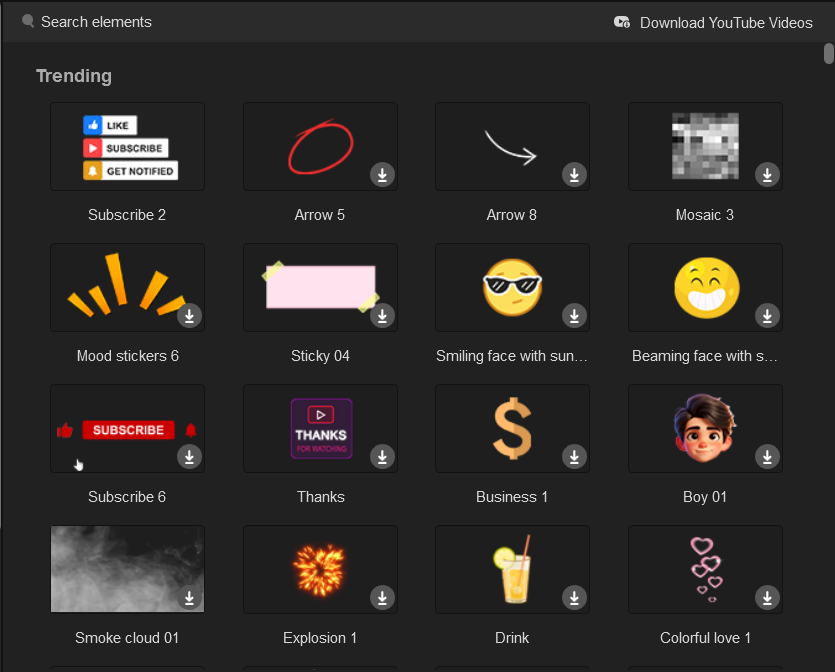Click the 'Explosion 1' label

[320, 638]
